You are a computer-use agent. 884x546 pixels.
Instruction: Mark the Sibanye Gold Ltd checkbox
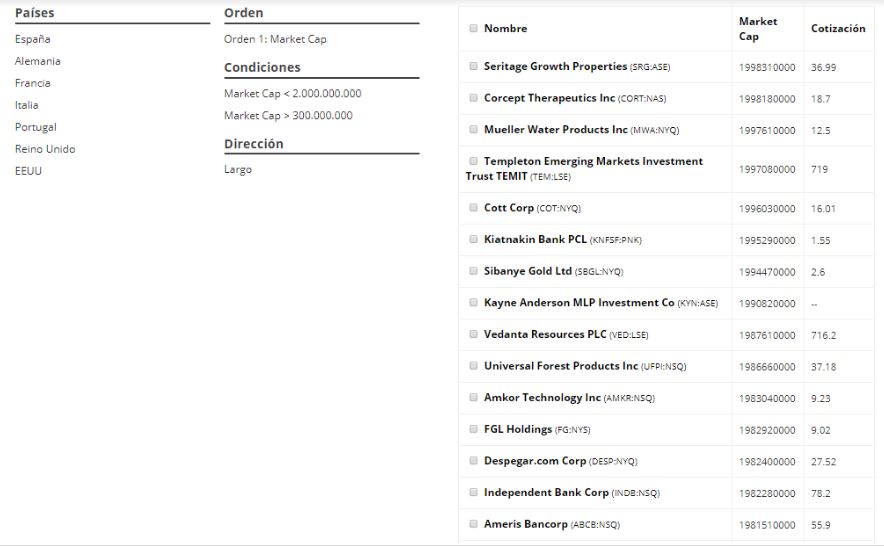pyautogui.click(x=474, y=271)
